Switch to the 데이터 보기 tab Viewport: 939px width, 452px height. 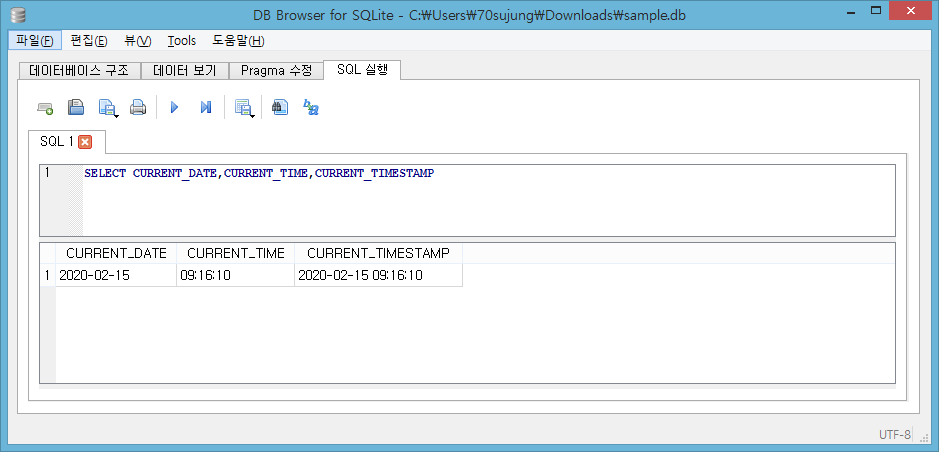184,71
